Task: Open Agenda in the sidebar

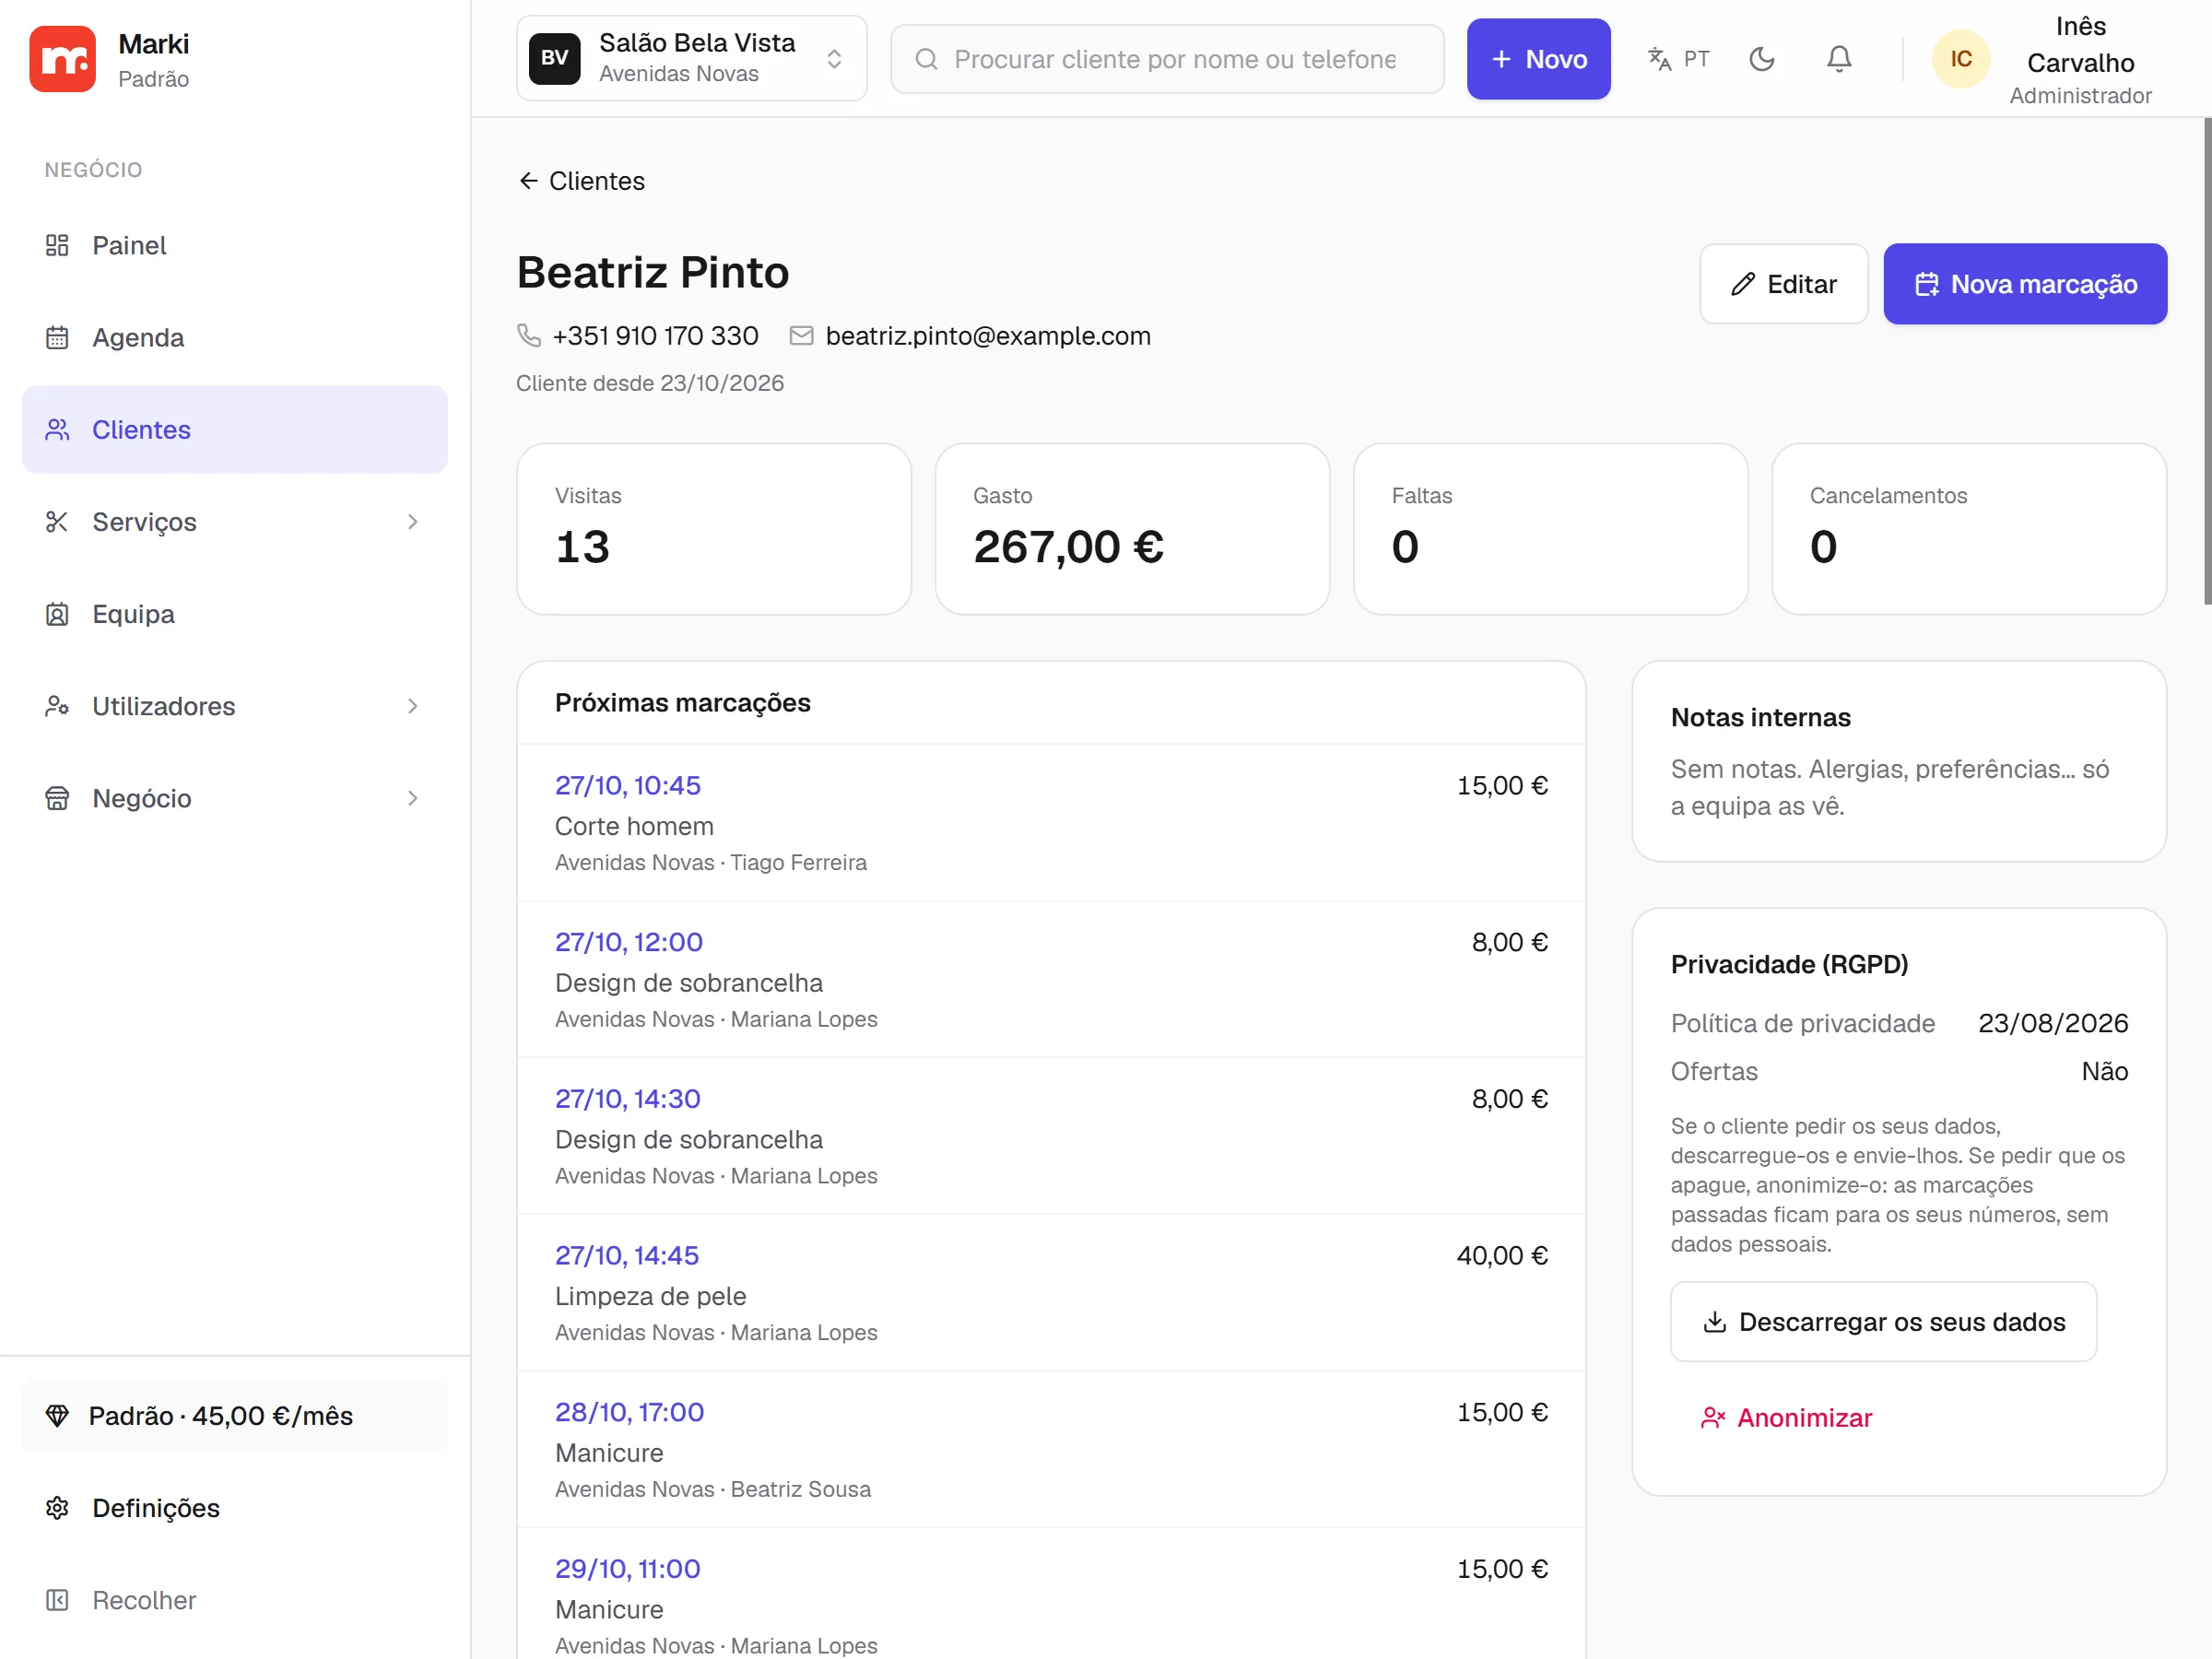Action: [x=234, y=337]
